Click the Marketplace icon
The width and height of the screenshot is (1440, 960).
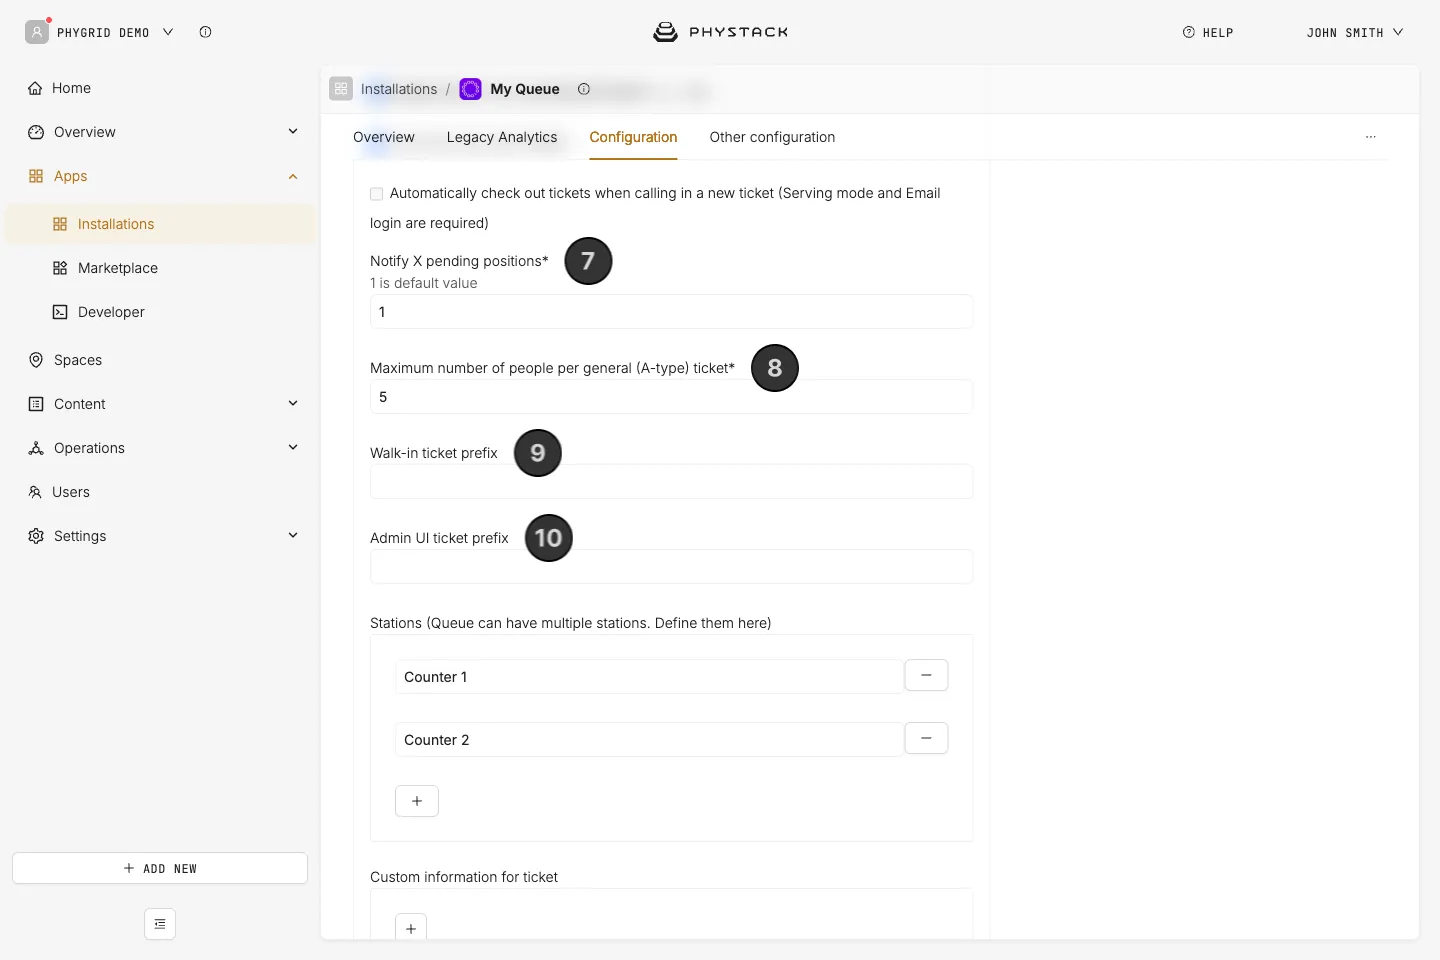click(x=60, y=268)
